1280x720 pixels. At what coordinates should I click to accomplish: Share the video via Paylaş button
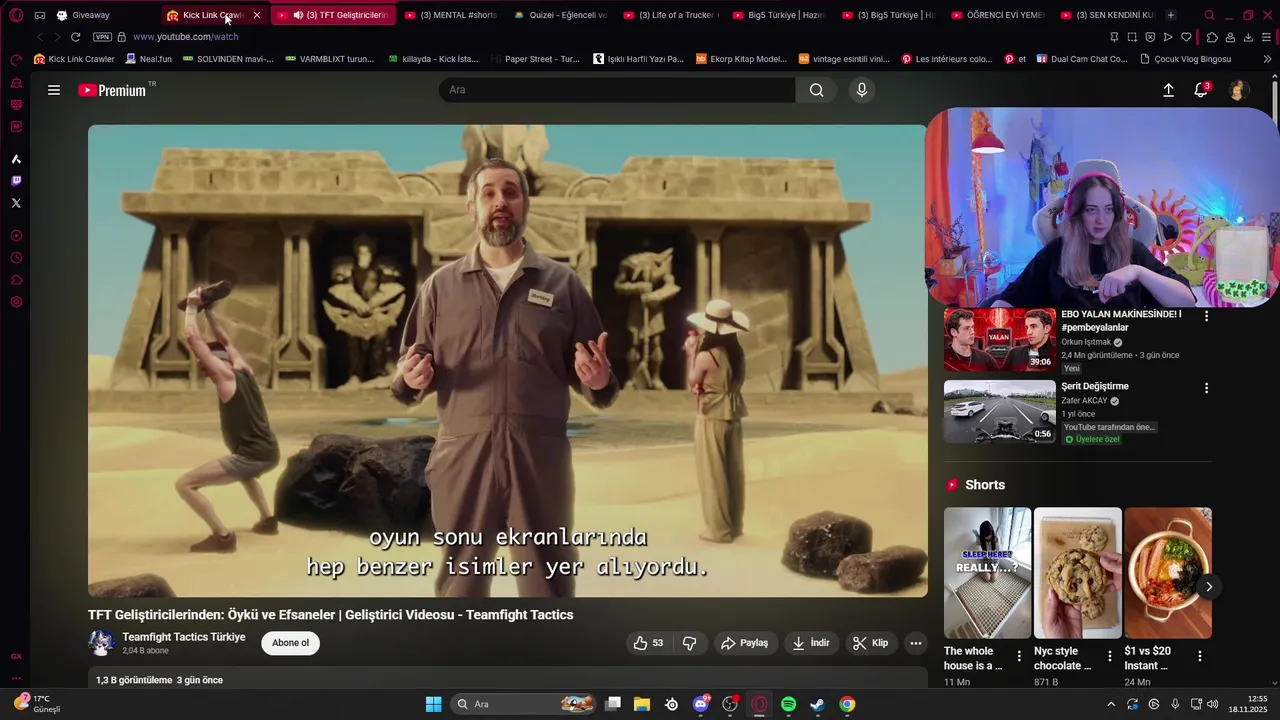point(745,643)
